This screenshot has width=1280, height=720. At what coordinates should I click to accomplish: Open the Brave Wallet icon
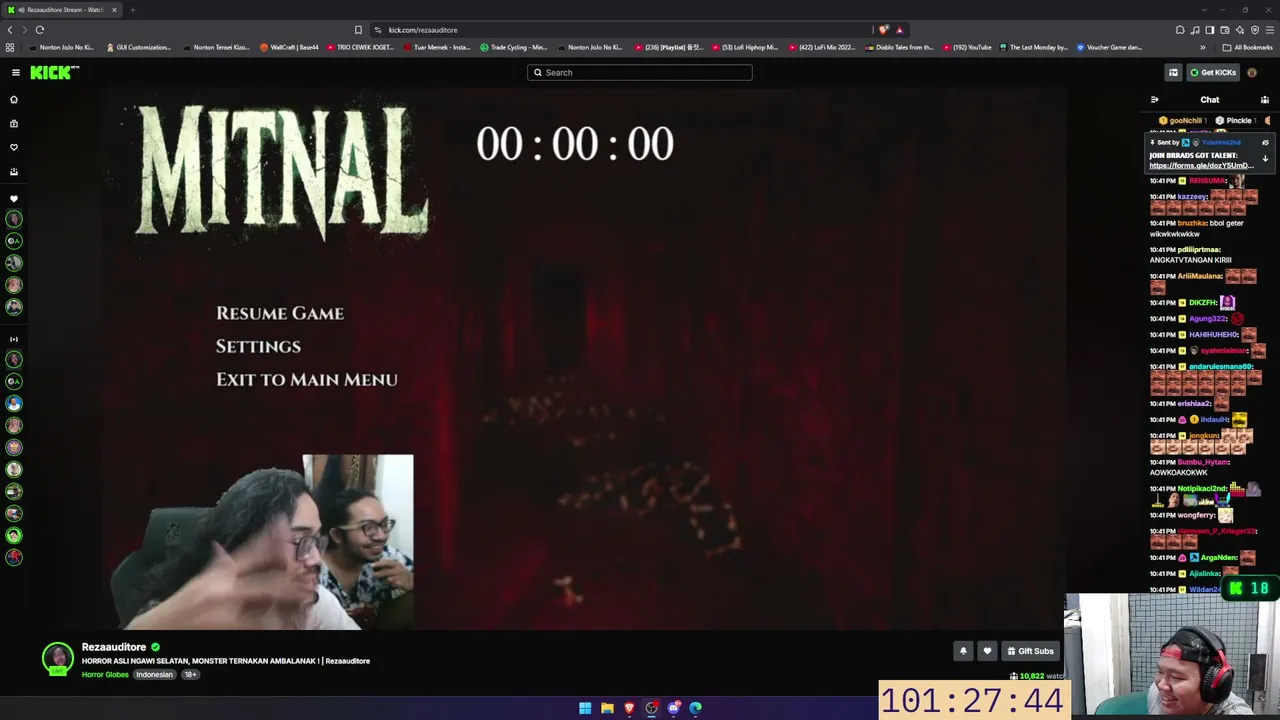pos(1225,30)
